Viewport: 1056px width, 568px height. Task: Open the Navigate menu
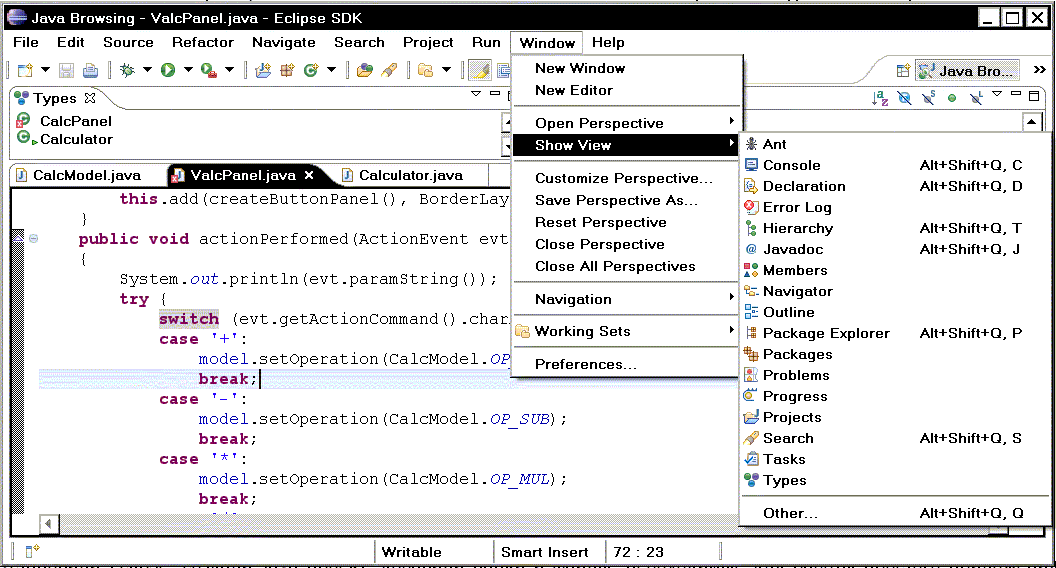pos(284,42)
